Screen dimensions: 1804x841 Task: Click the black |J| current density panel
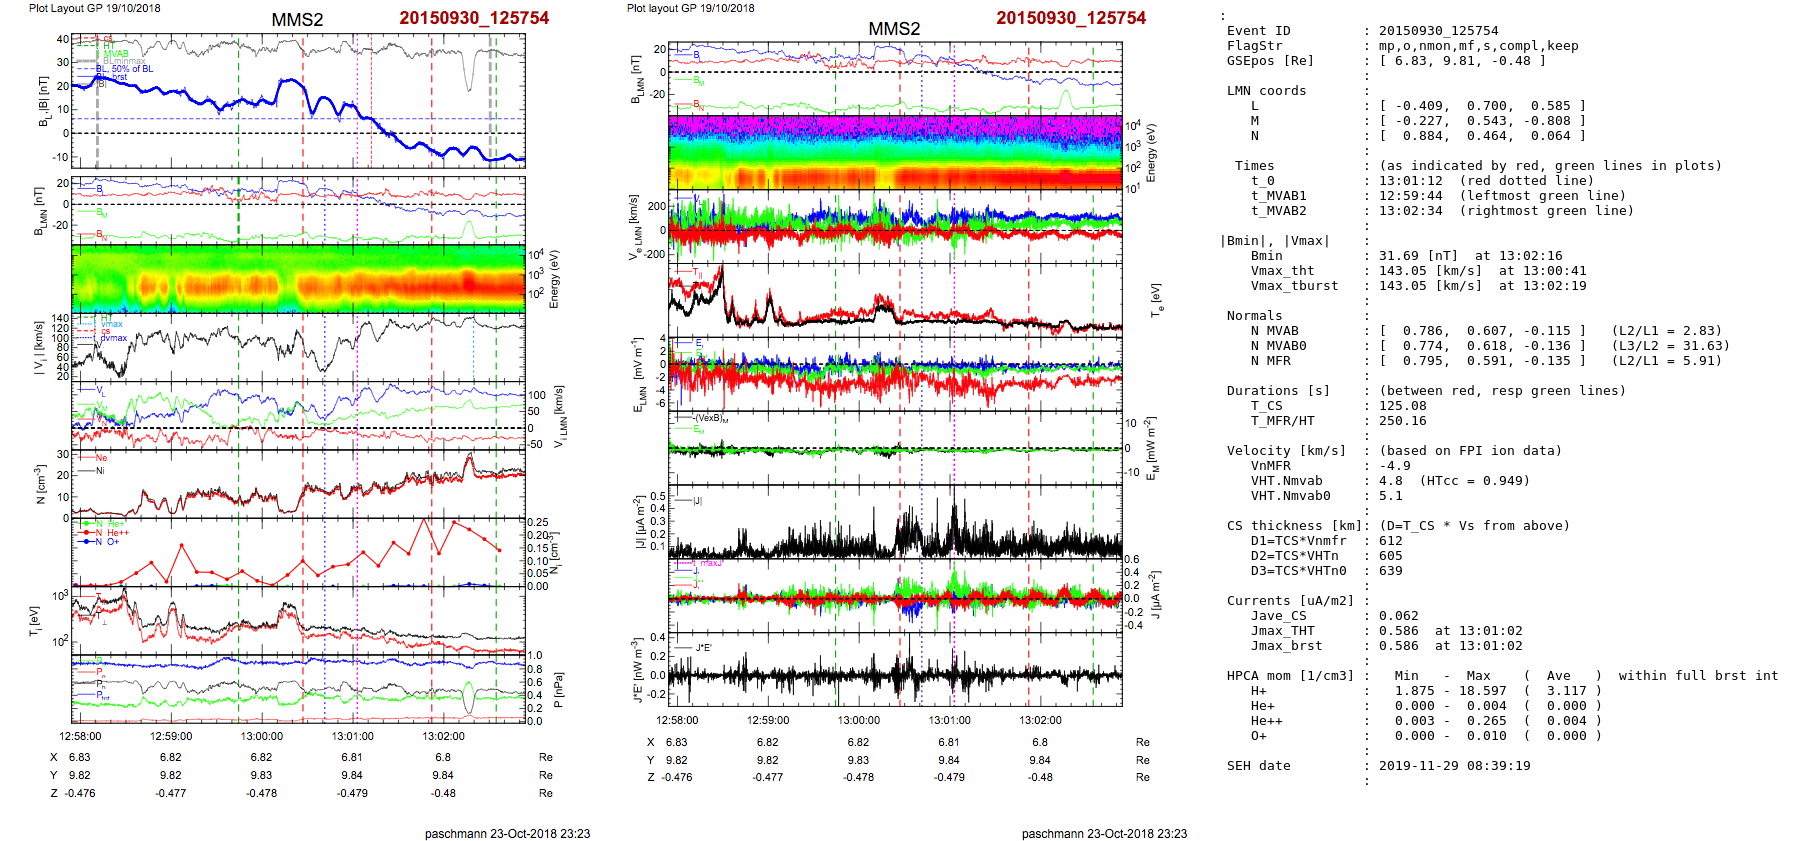point(895,523)
